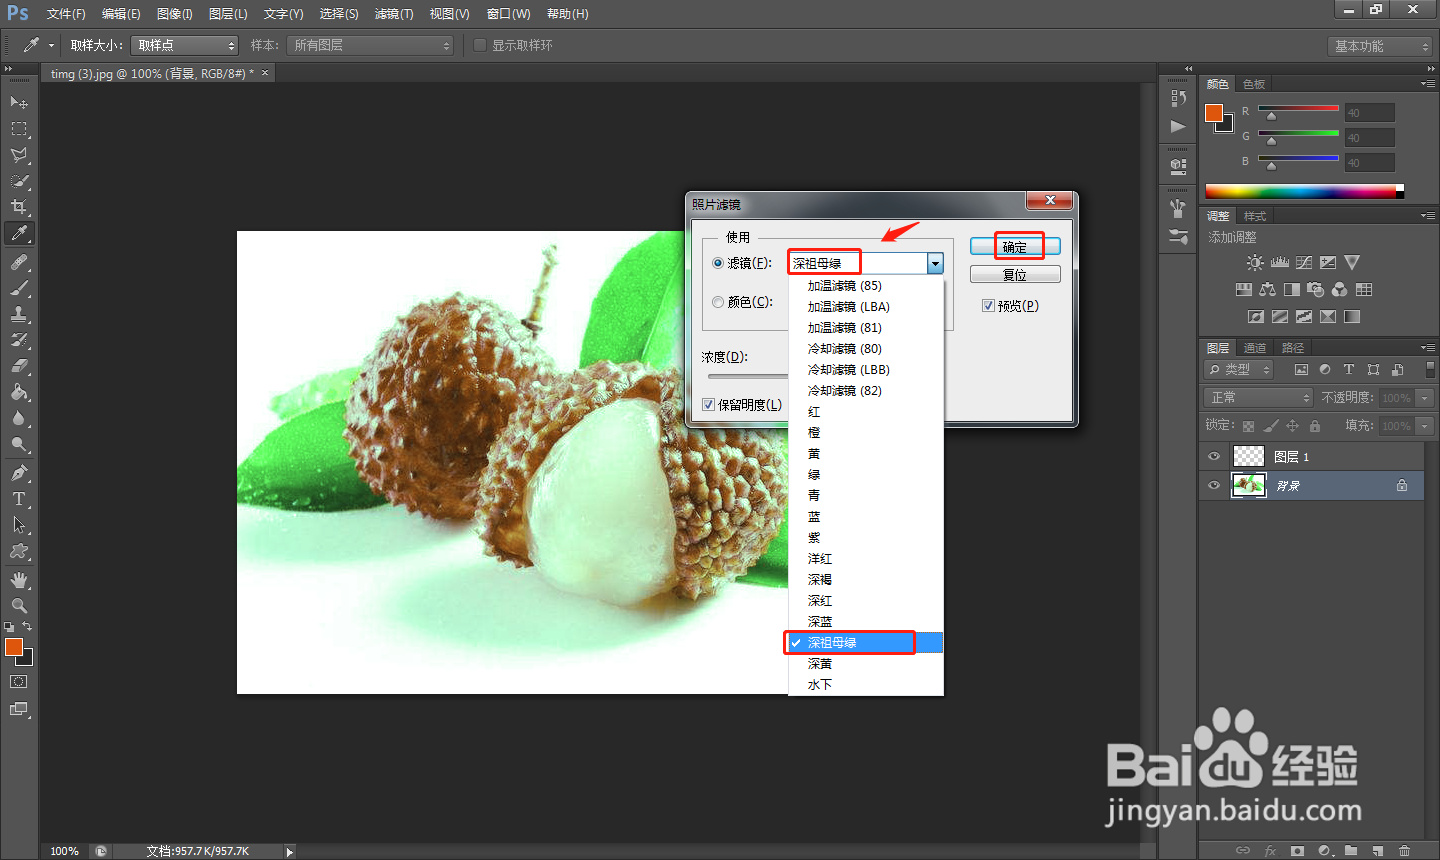Image resolution: width=1440 pixels, height=860 pixels.
Task: Add a Levels adjustment
Action: click(1280, 263)
